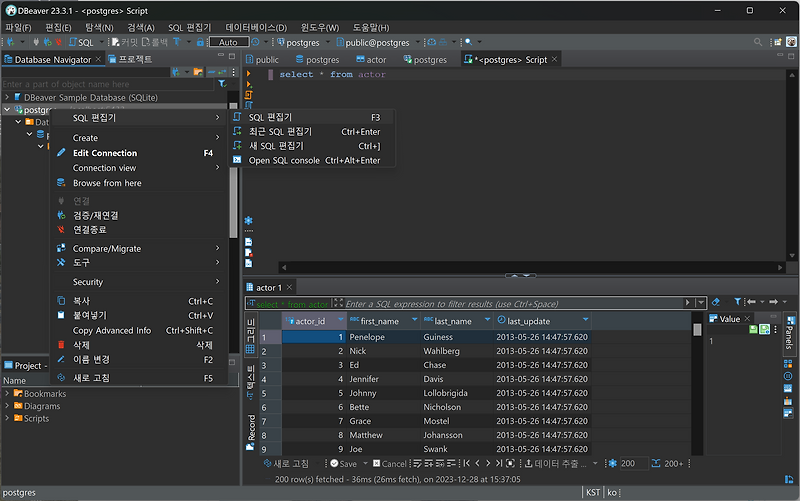The width and height of the screenshot is (800, 501).
Task: Close the <postgres> Script tab
Action: tap(555, 60)
